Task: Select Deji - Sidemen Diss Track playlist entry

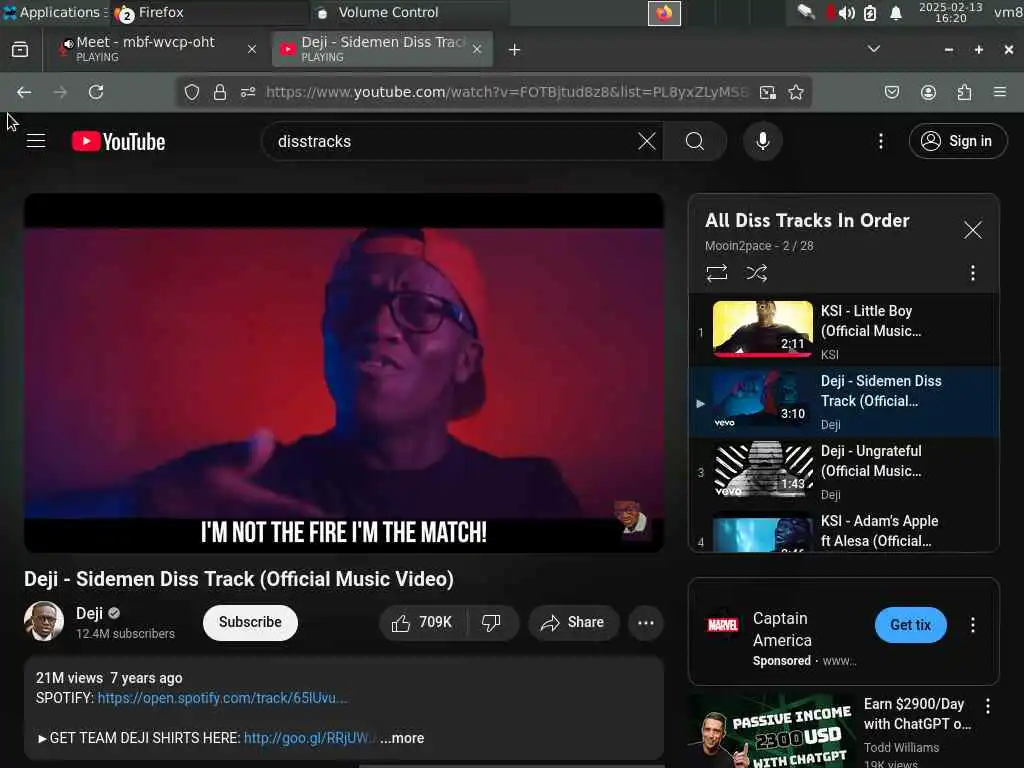Action: pyautogui.click(x=844, y=402)
